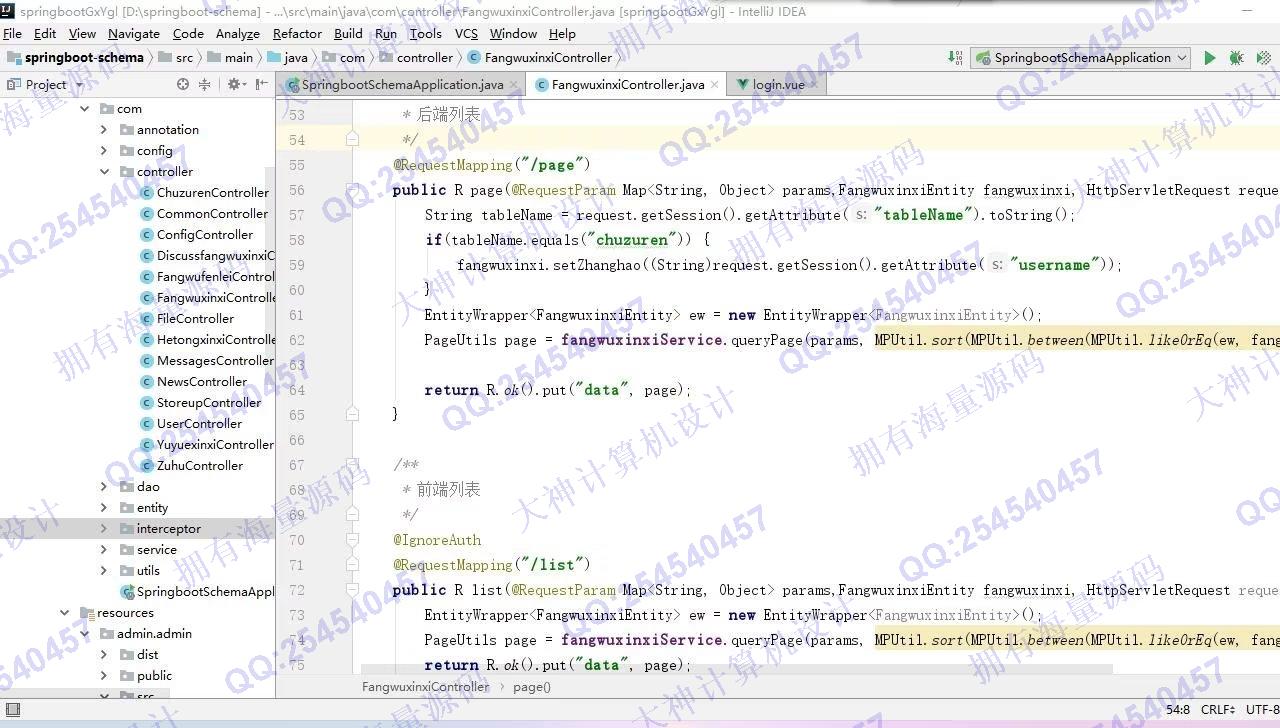The width and height of the screenshot is (1280, 728).
Task: Select the public folder
Action: tap(154, 676)
